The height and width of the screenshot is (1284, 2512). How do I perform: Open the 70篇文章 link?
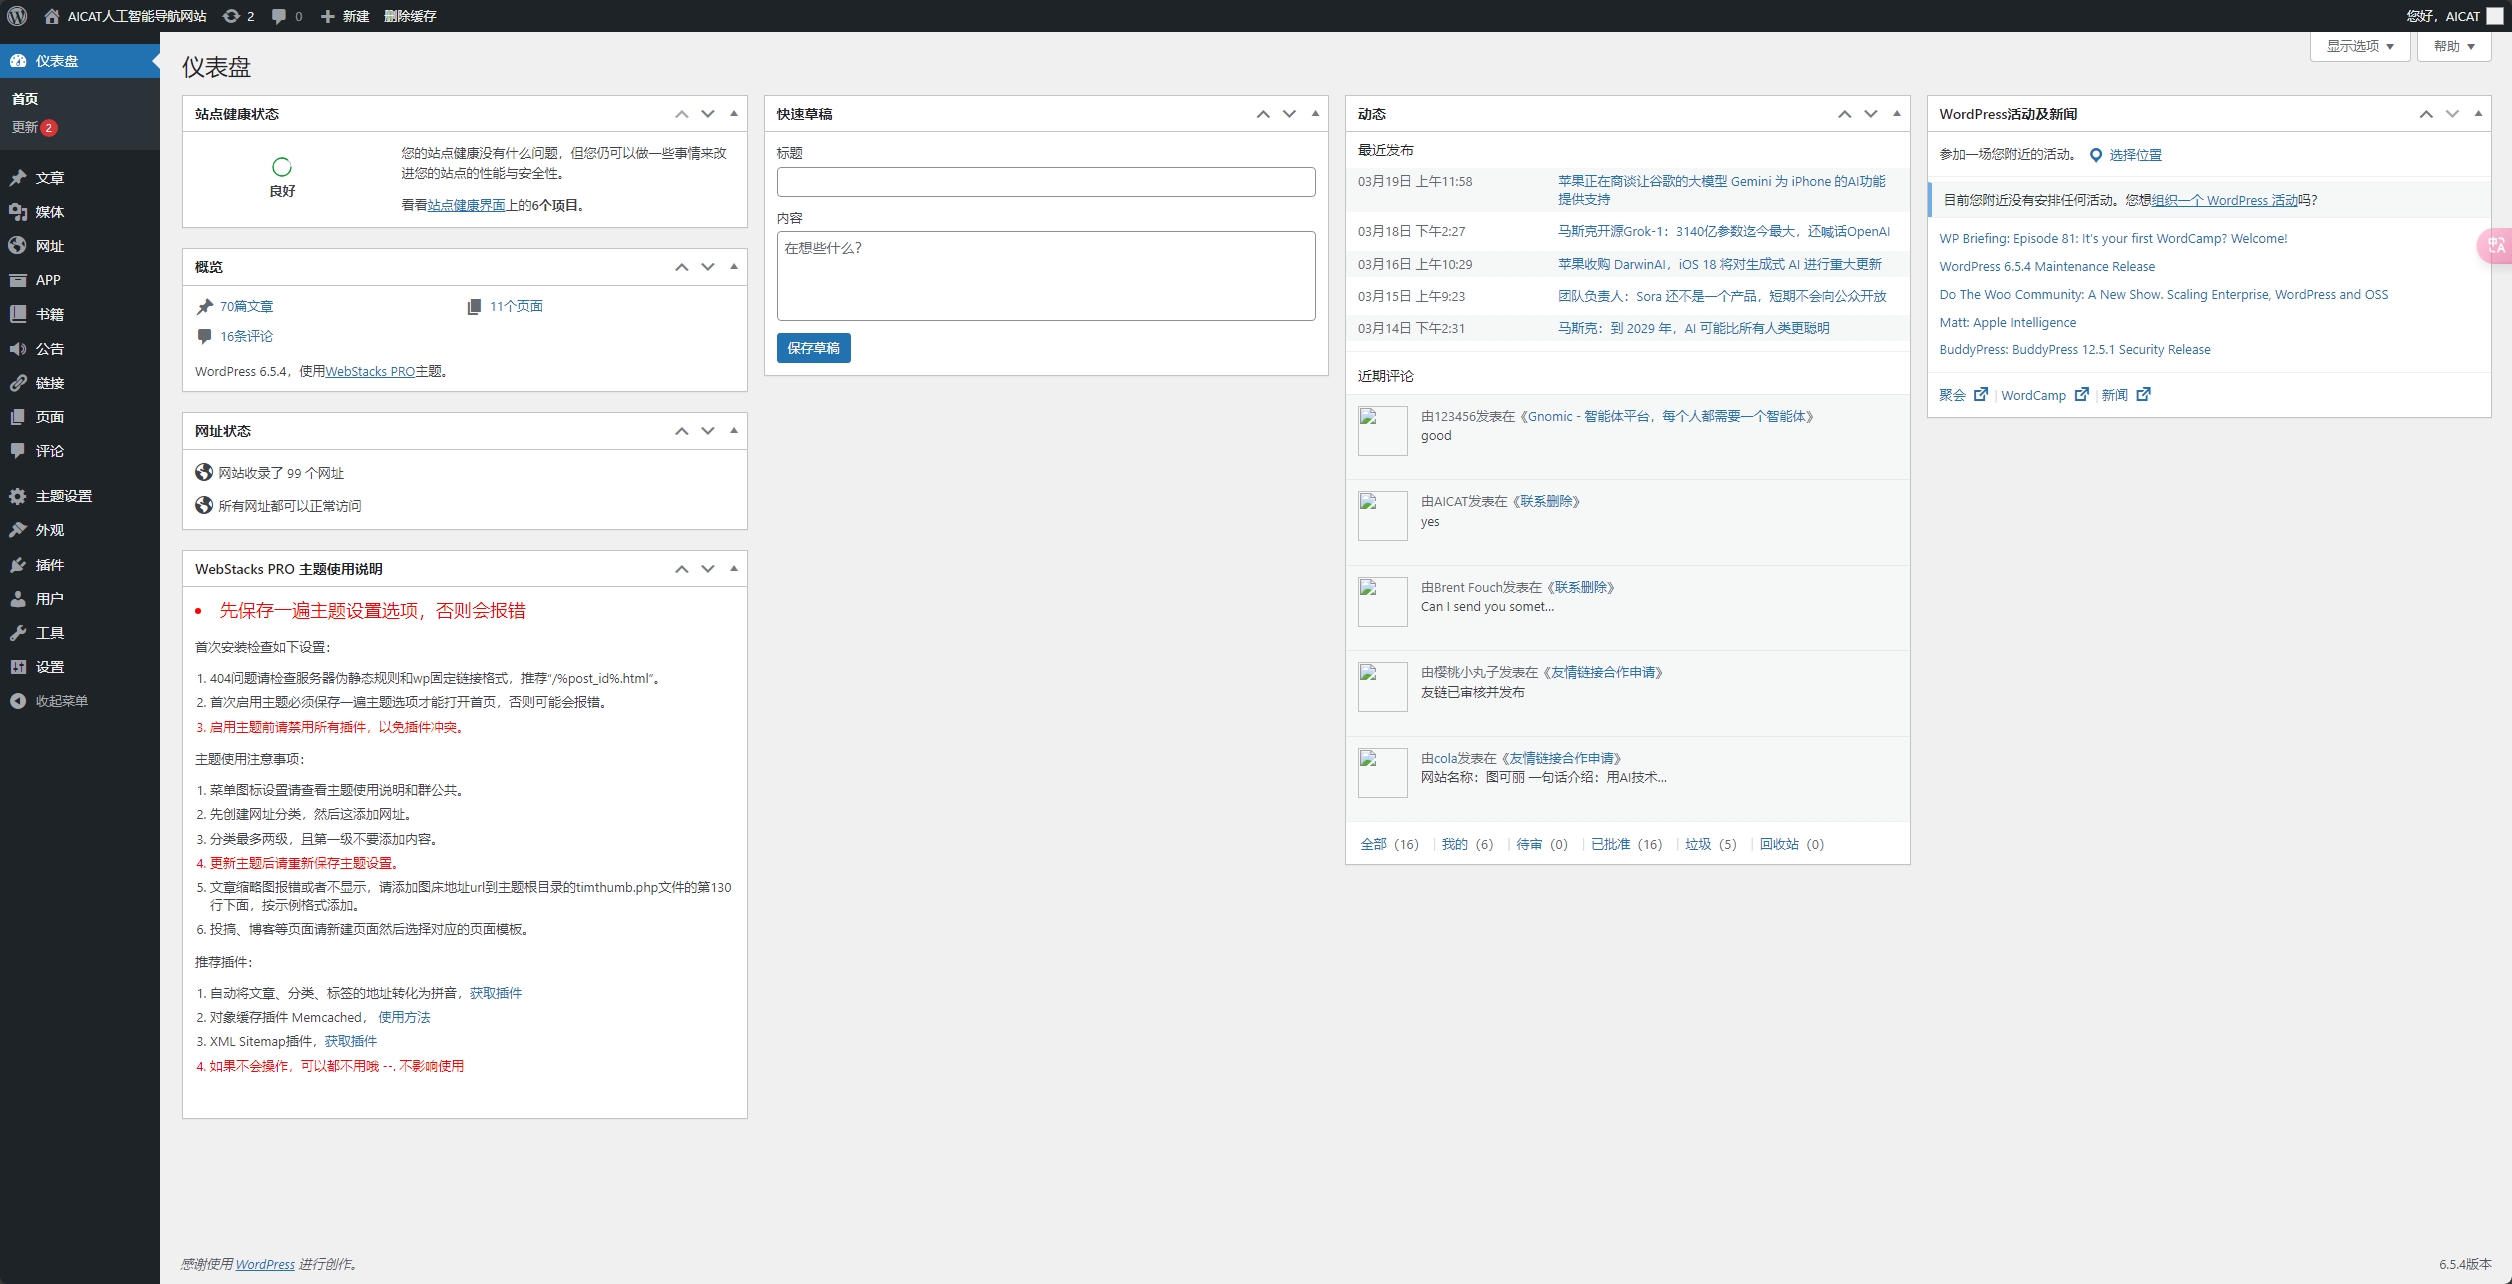tap(246, 306)
